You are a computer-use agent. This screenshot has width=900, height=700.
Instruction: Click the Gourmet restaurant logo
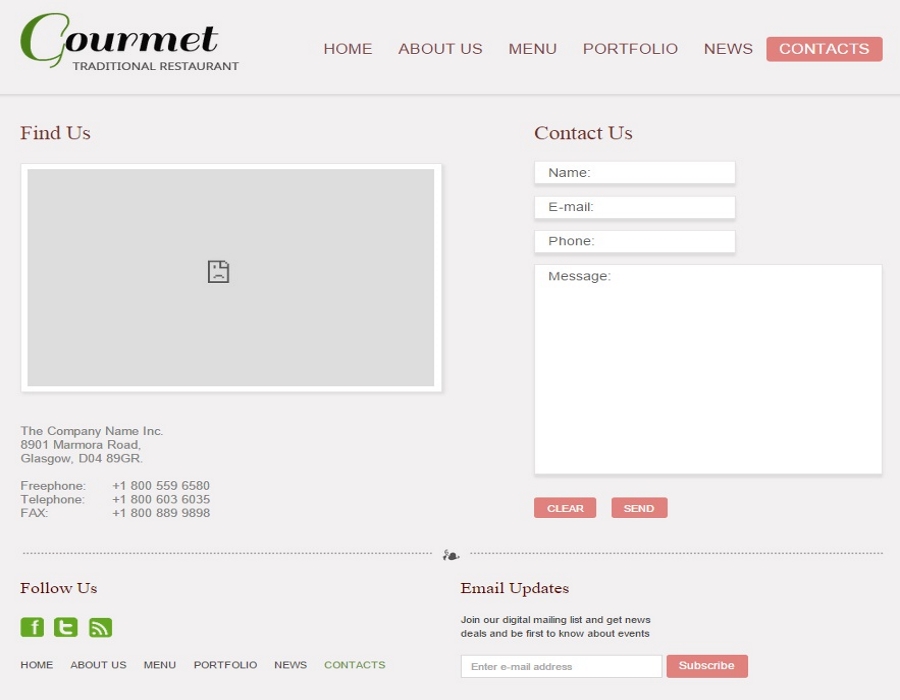(129, 43)
